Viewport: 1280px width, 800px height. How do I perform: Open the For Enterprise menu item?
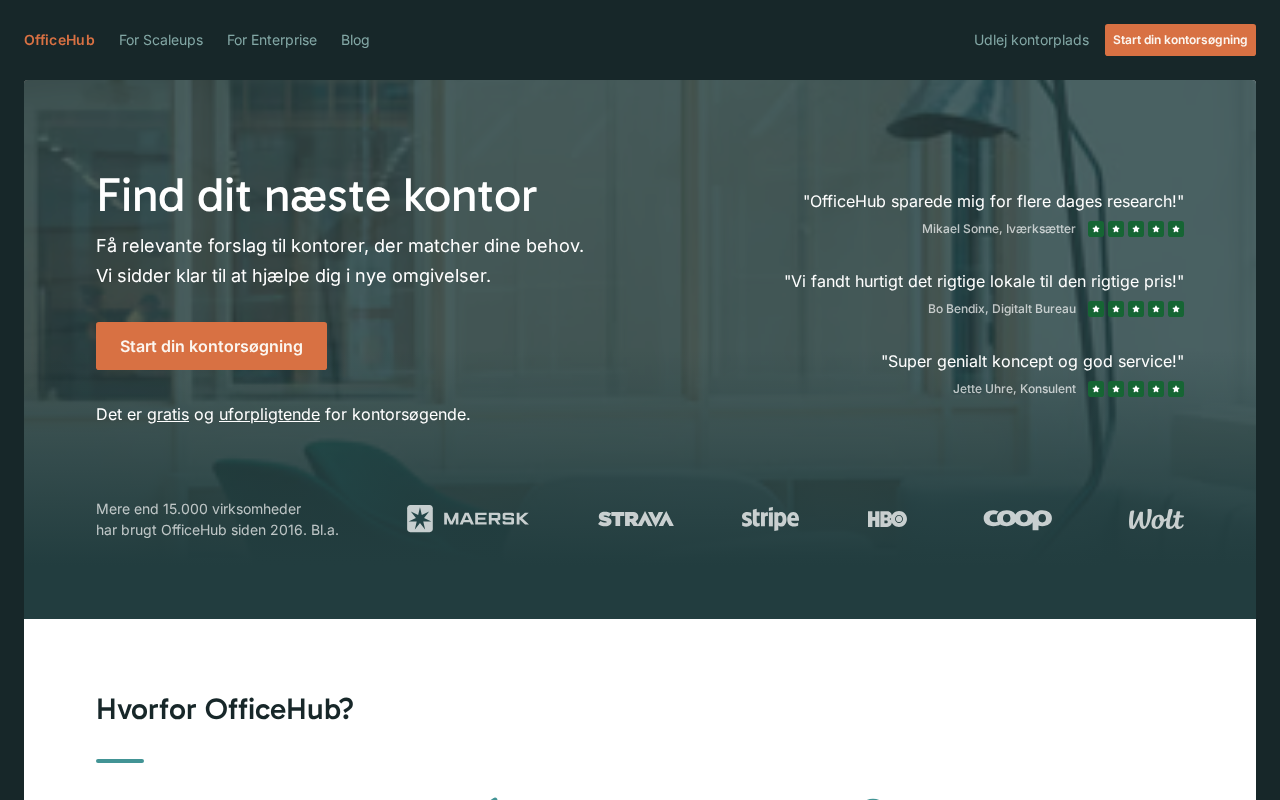(272, 40)
